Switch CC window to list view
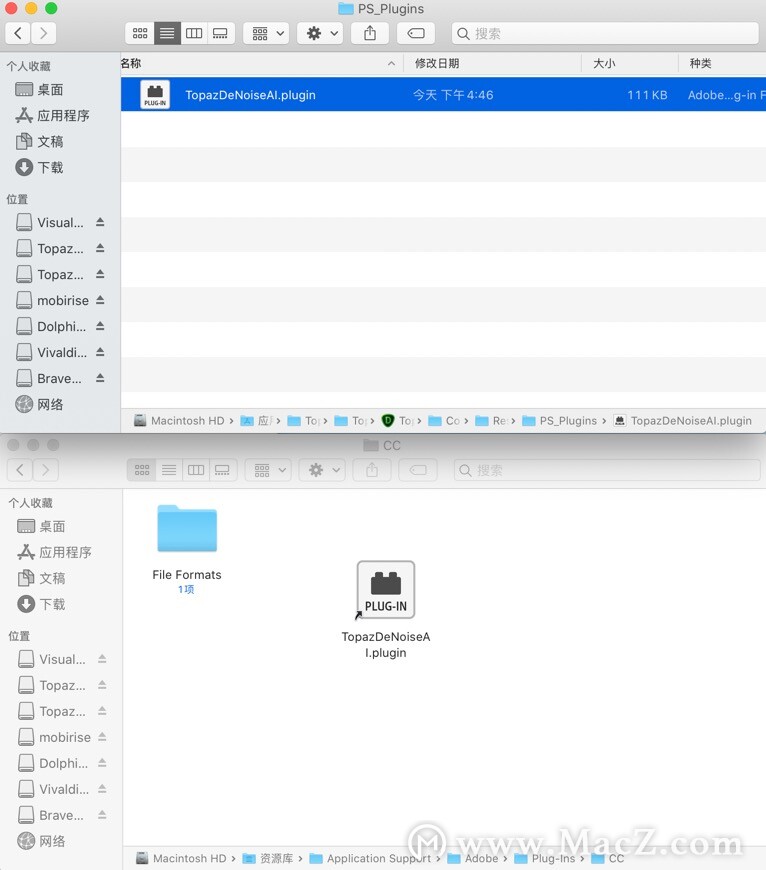The height and width of the screenshot is (870, 766). pos(169,470)
